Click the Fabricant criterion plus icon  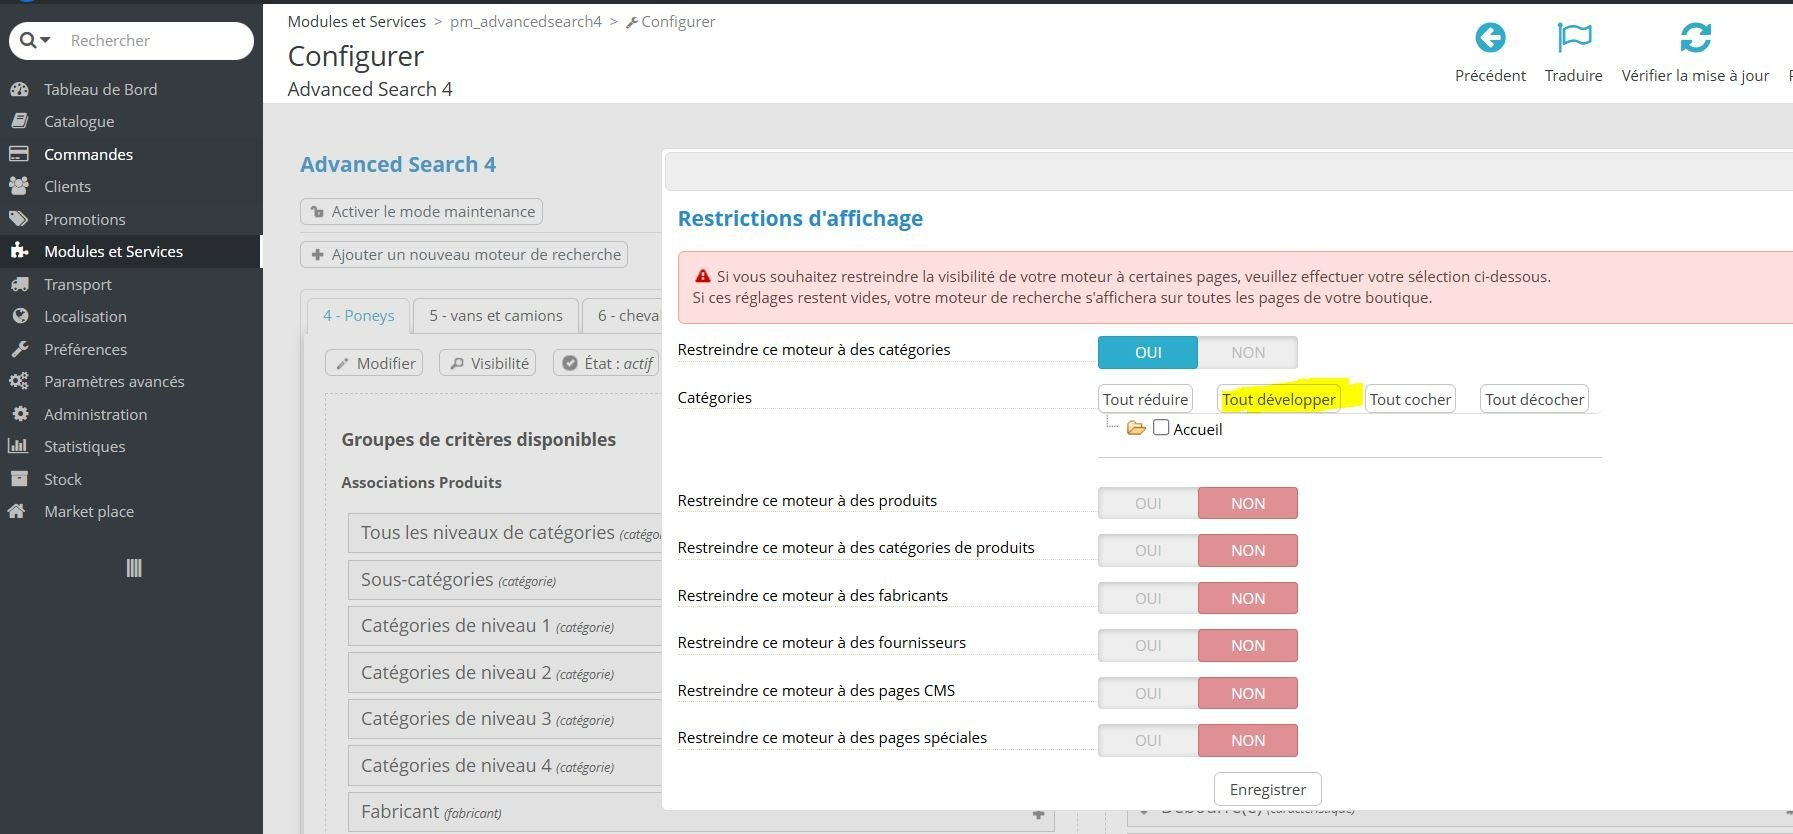(1039, 814)
